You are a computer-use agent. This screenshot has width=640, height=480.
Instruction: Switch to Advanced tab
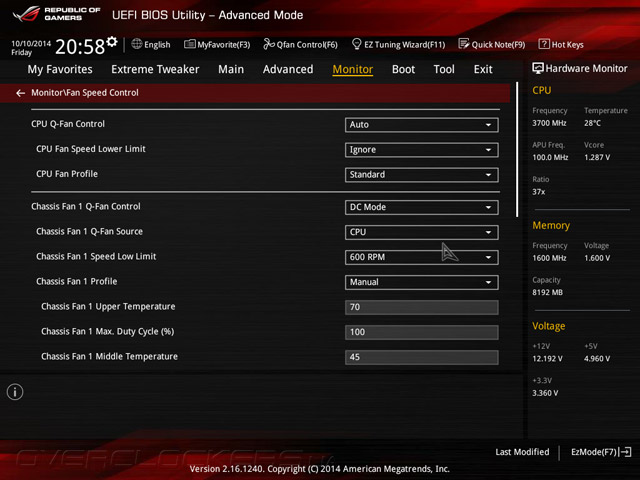pyautogui.click(x=288, y=69)
